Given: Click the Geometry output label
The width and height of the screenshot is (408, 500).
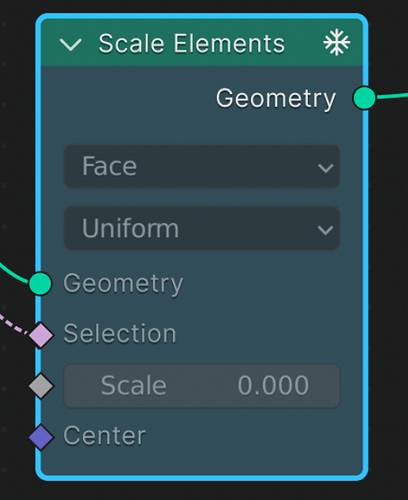Looking at the screenshot, I should 276,99.
